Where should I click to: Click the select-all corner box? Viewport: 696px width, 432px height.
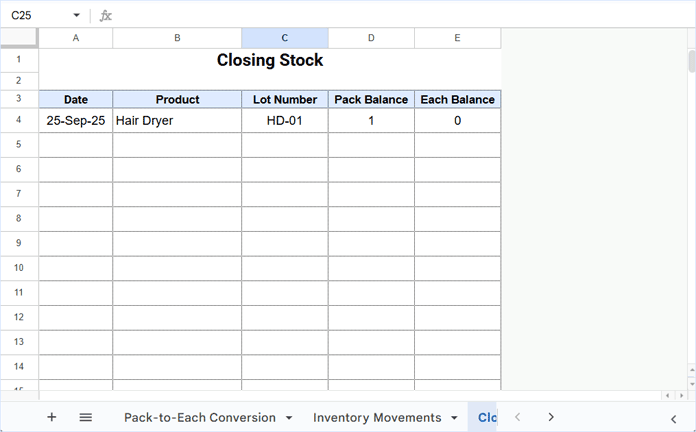click(x=19, y=37)
